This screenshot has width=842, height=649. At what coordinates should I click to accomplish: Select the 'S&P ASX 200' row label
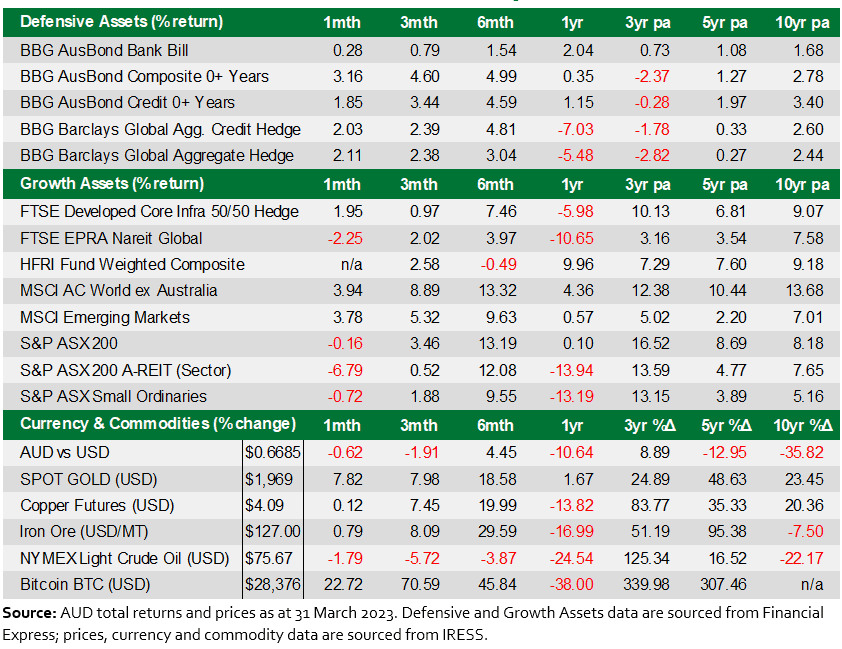click(x=69, y=343)
